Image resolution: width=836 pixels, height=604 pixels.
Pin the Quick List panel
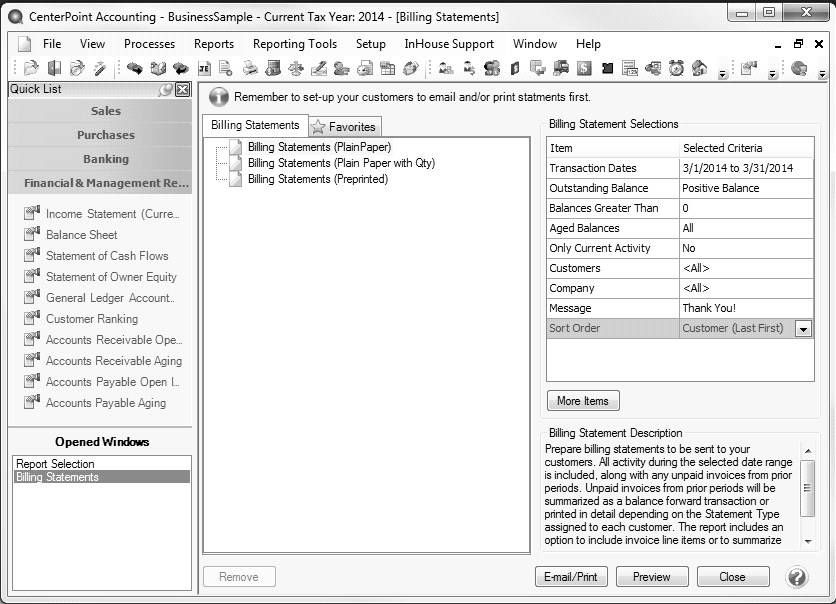tap(166, 90)
